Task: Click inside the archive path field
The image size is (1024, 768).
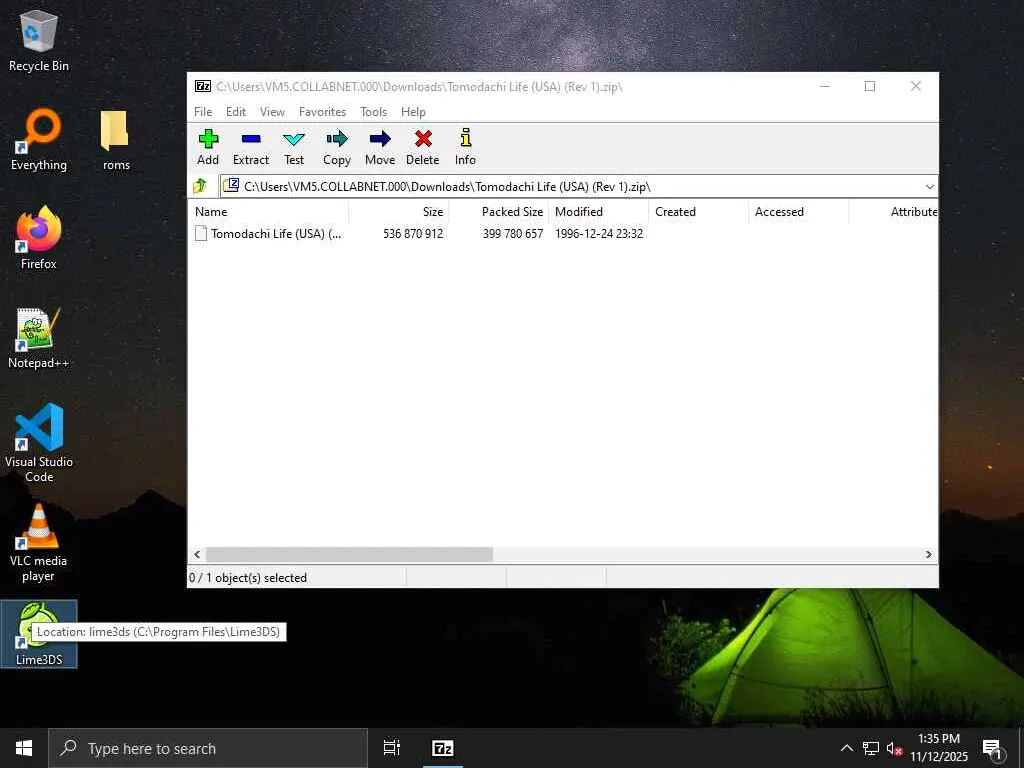Action: click(x=579, y=187)
